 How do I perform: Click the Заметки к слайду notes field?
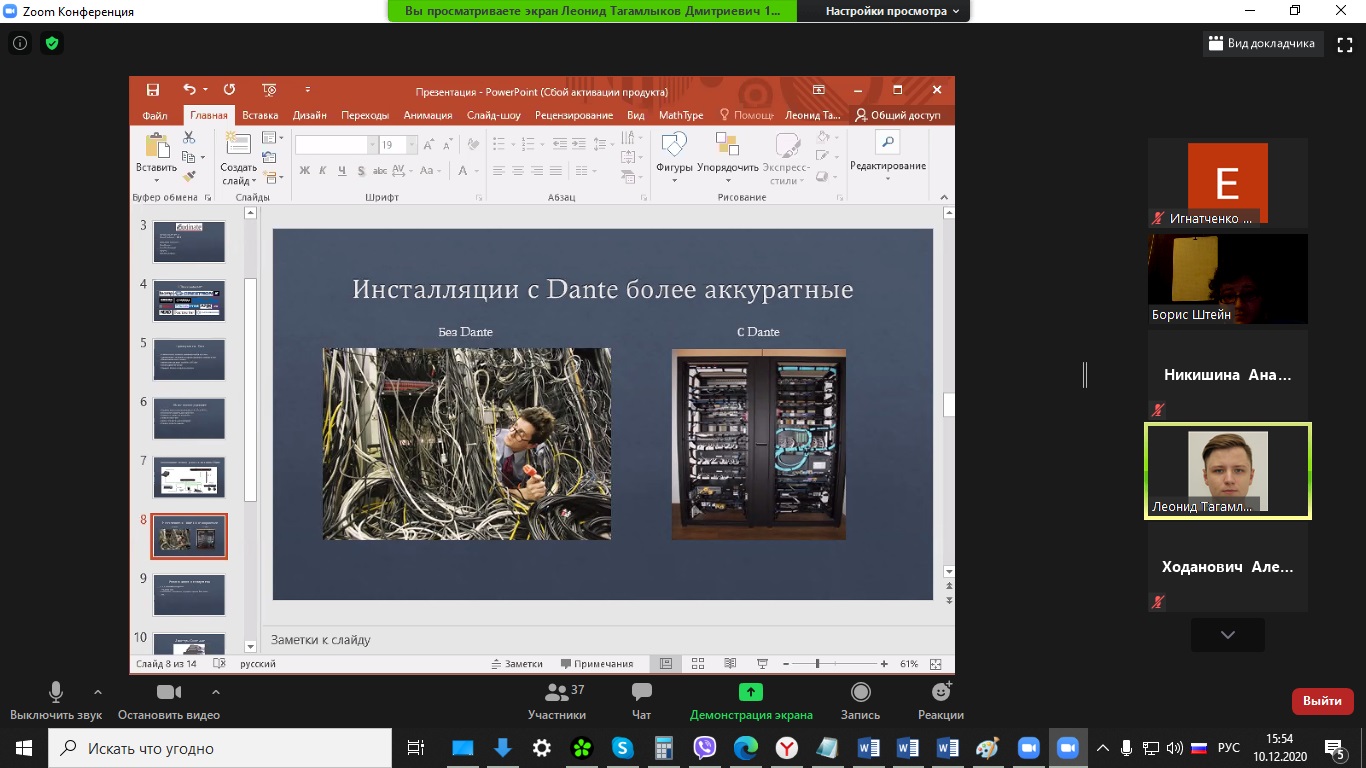click(606, 639)
